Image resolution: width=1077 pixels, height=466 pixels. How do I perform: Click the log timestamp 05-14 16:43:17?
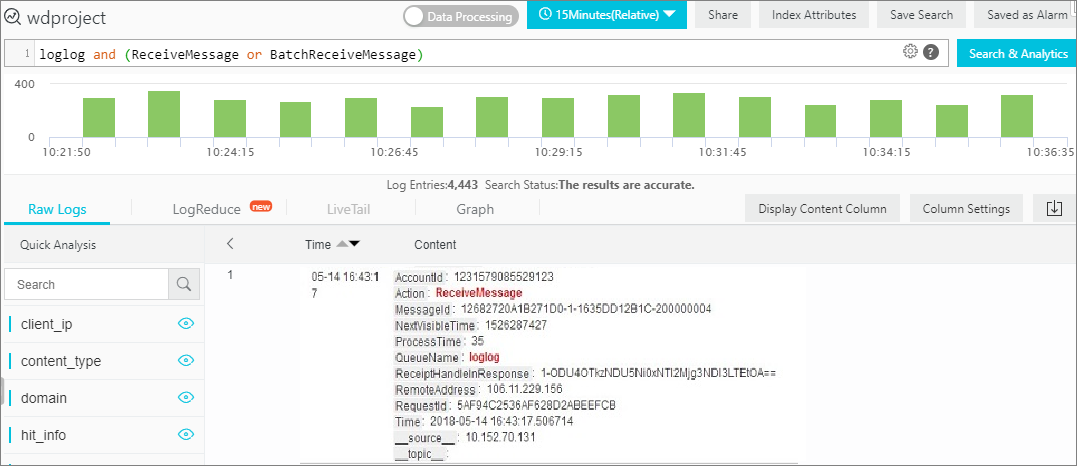[344, 285]
